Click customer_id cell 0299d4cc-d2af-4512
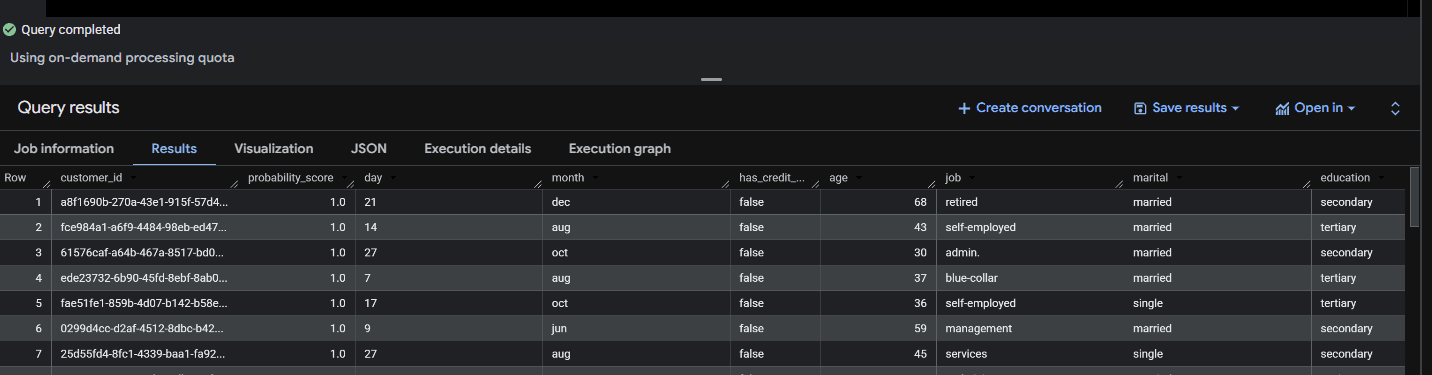This screenshot has height=375, width=1432. 144,328
